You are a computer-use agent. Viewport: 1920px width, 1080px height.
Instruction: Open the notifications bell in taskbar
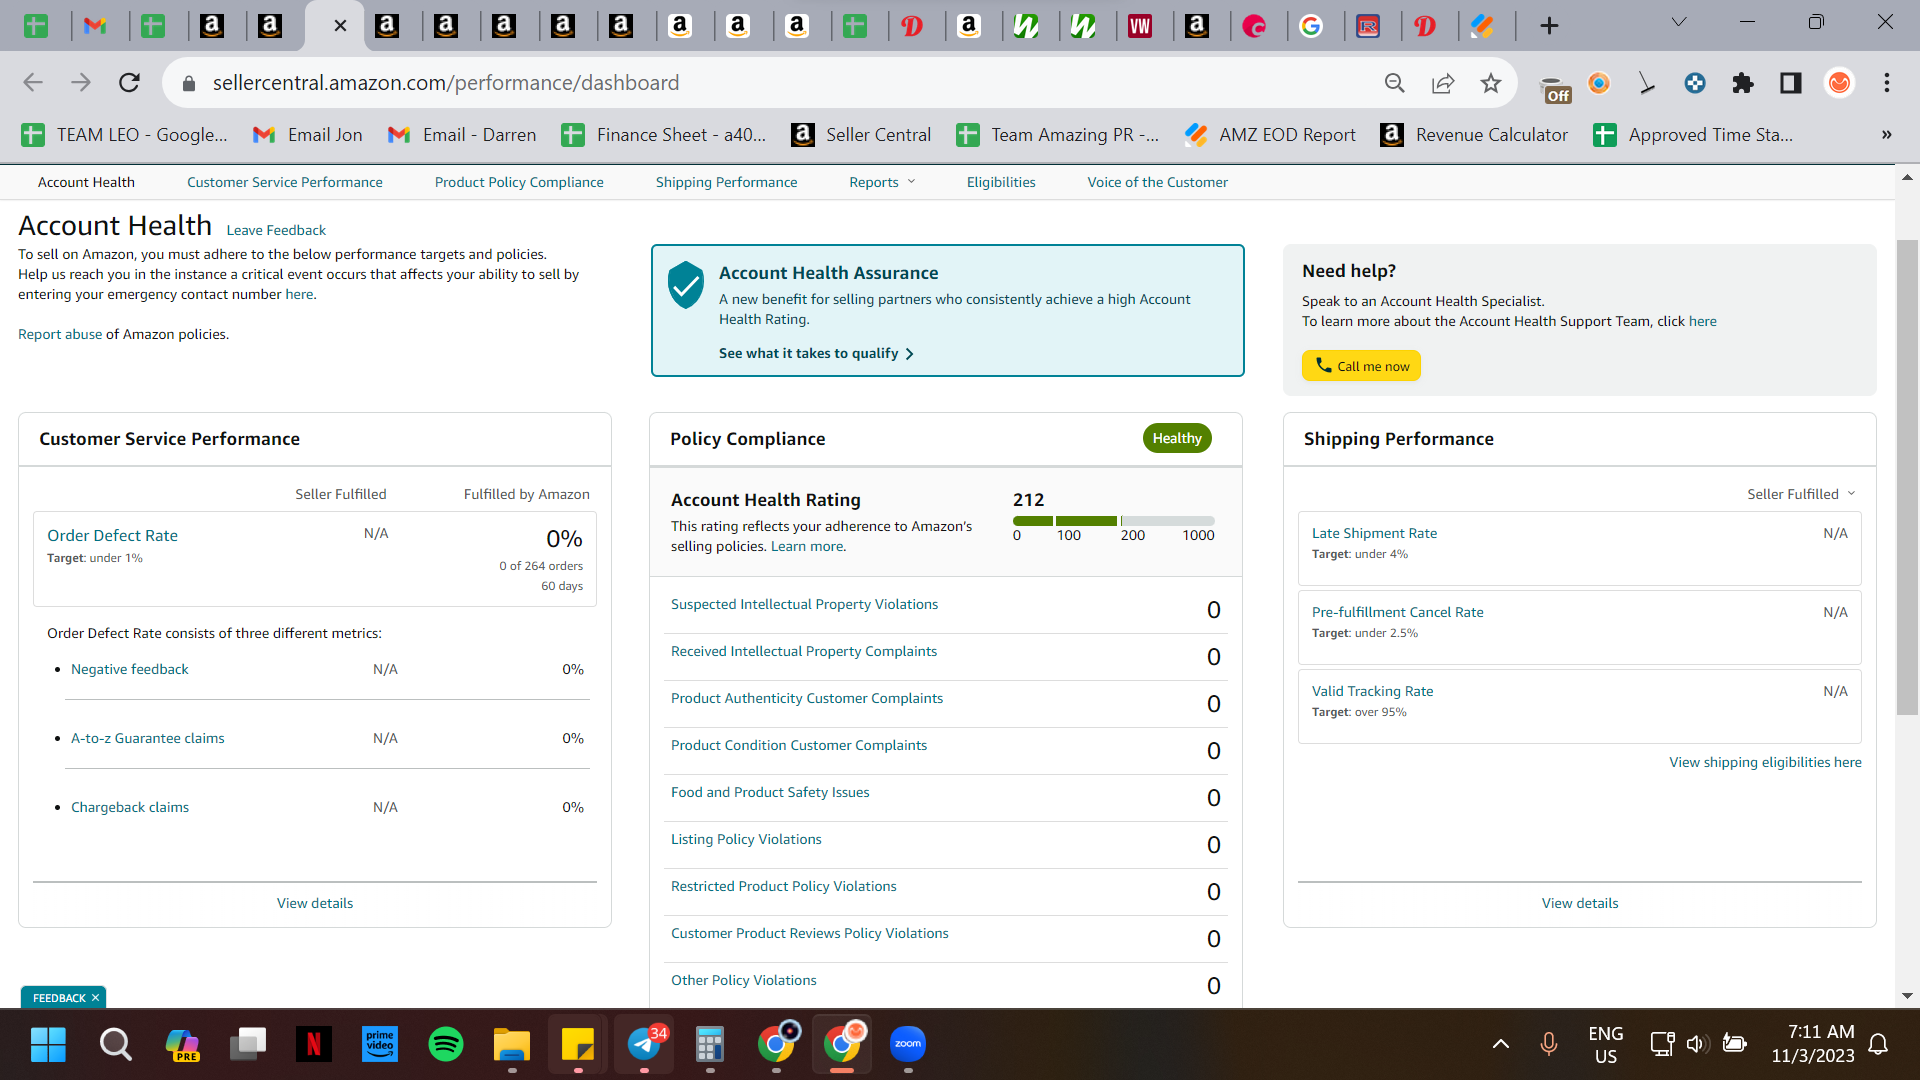1878,1044
